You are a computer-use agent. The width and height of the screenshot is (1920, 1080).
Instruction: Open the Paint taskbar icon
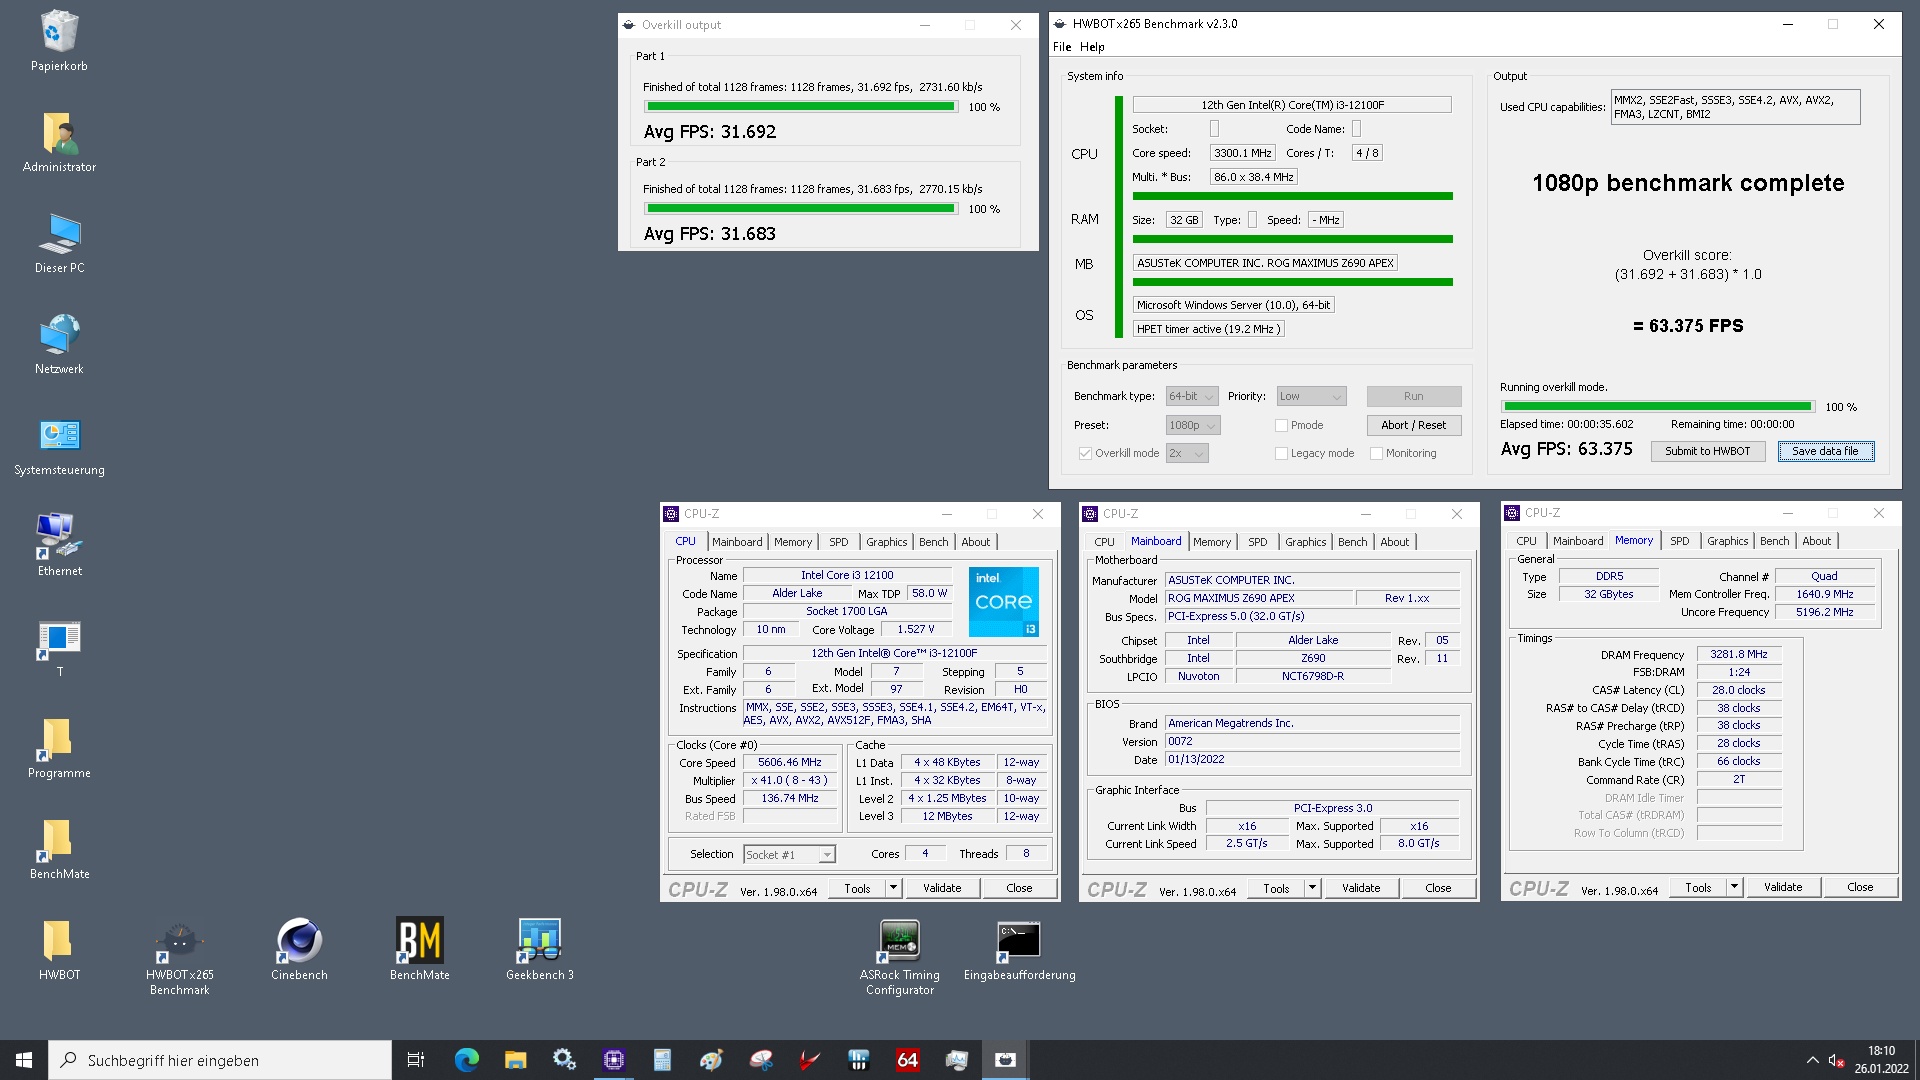711,1060
